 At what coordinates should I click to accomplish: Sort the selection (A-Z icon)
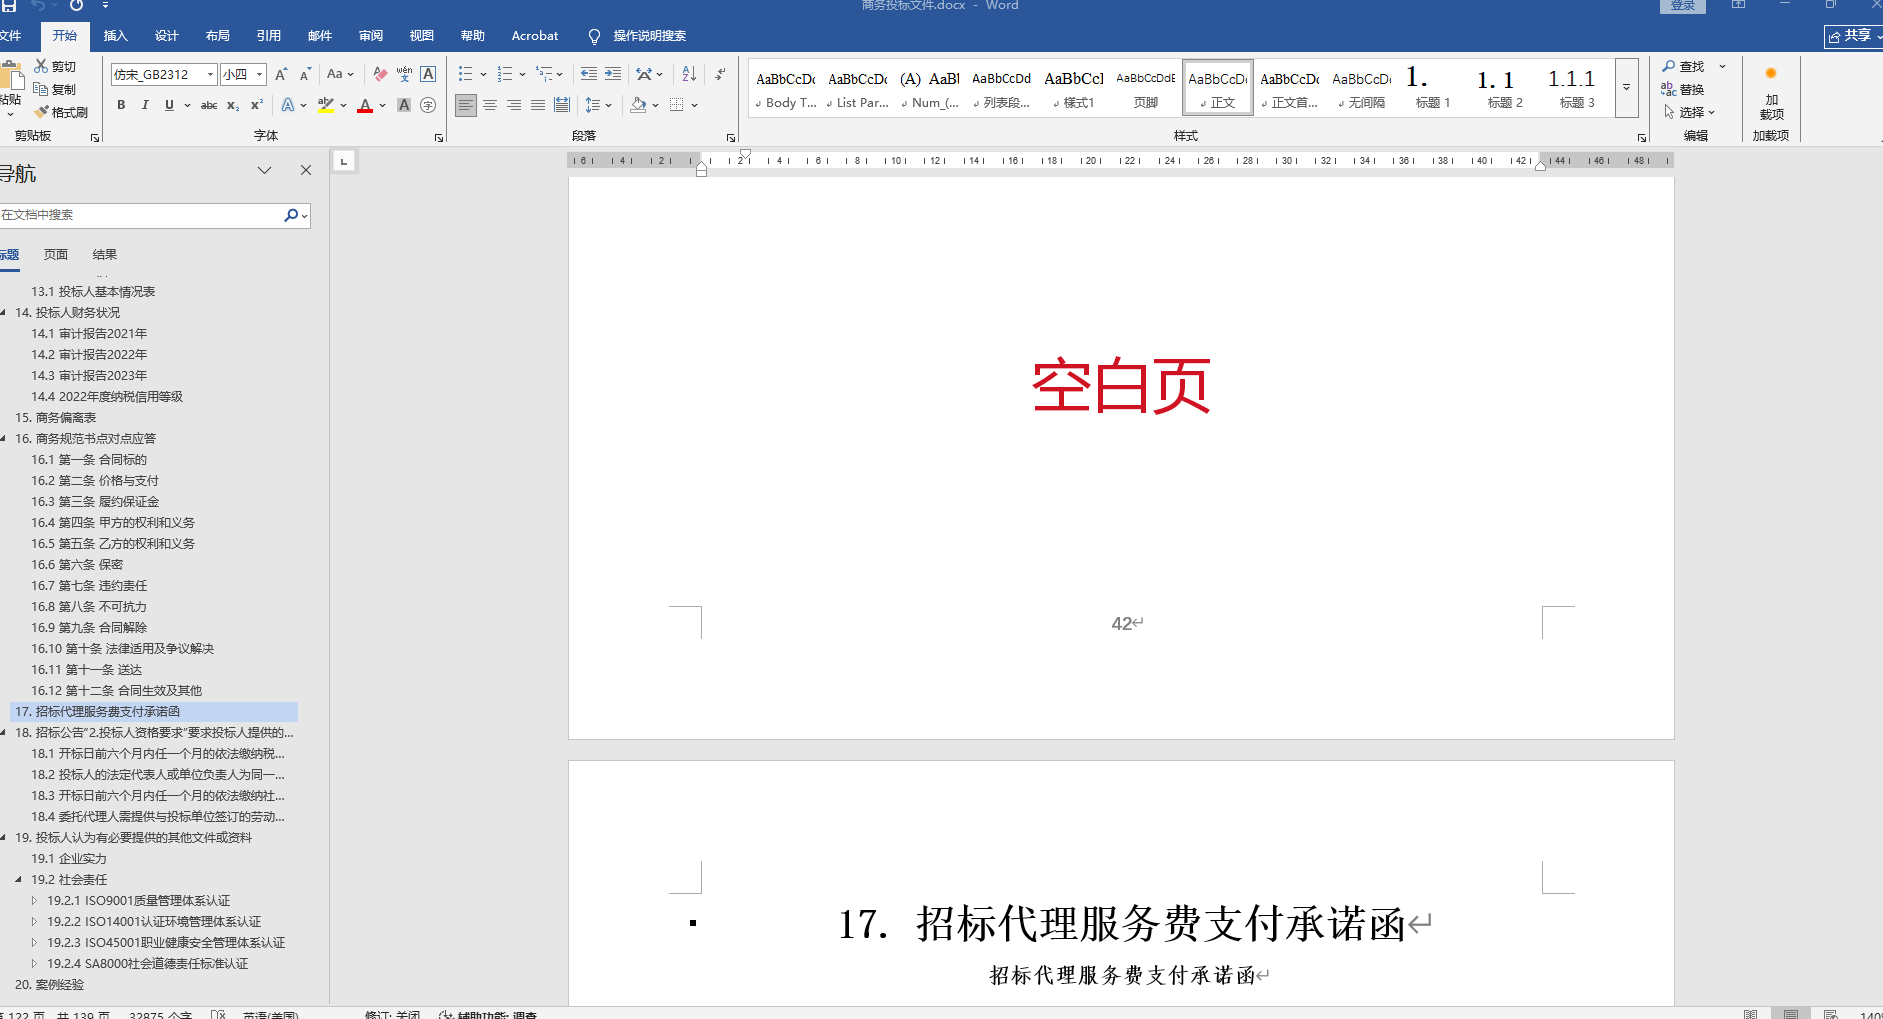(689, 74)
